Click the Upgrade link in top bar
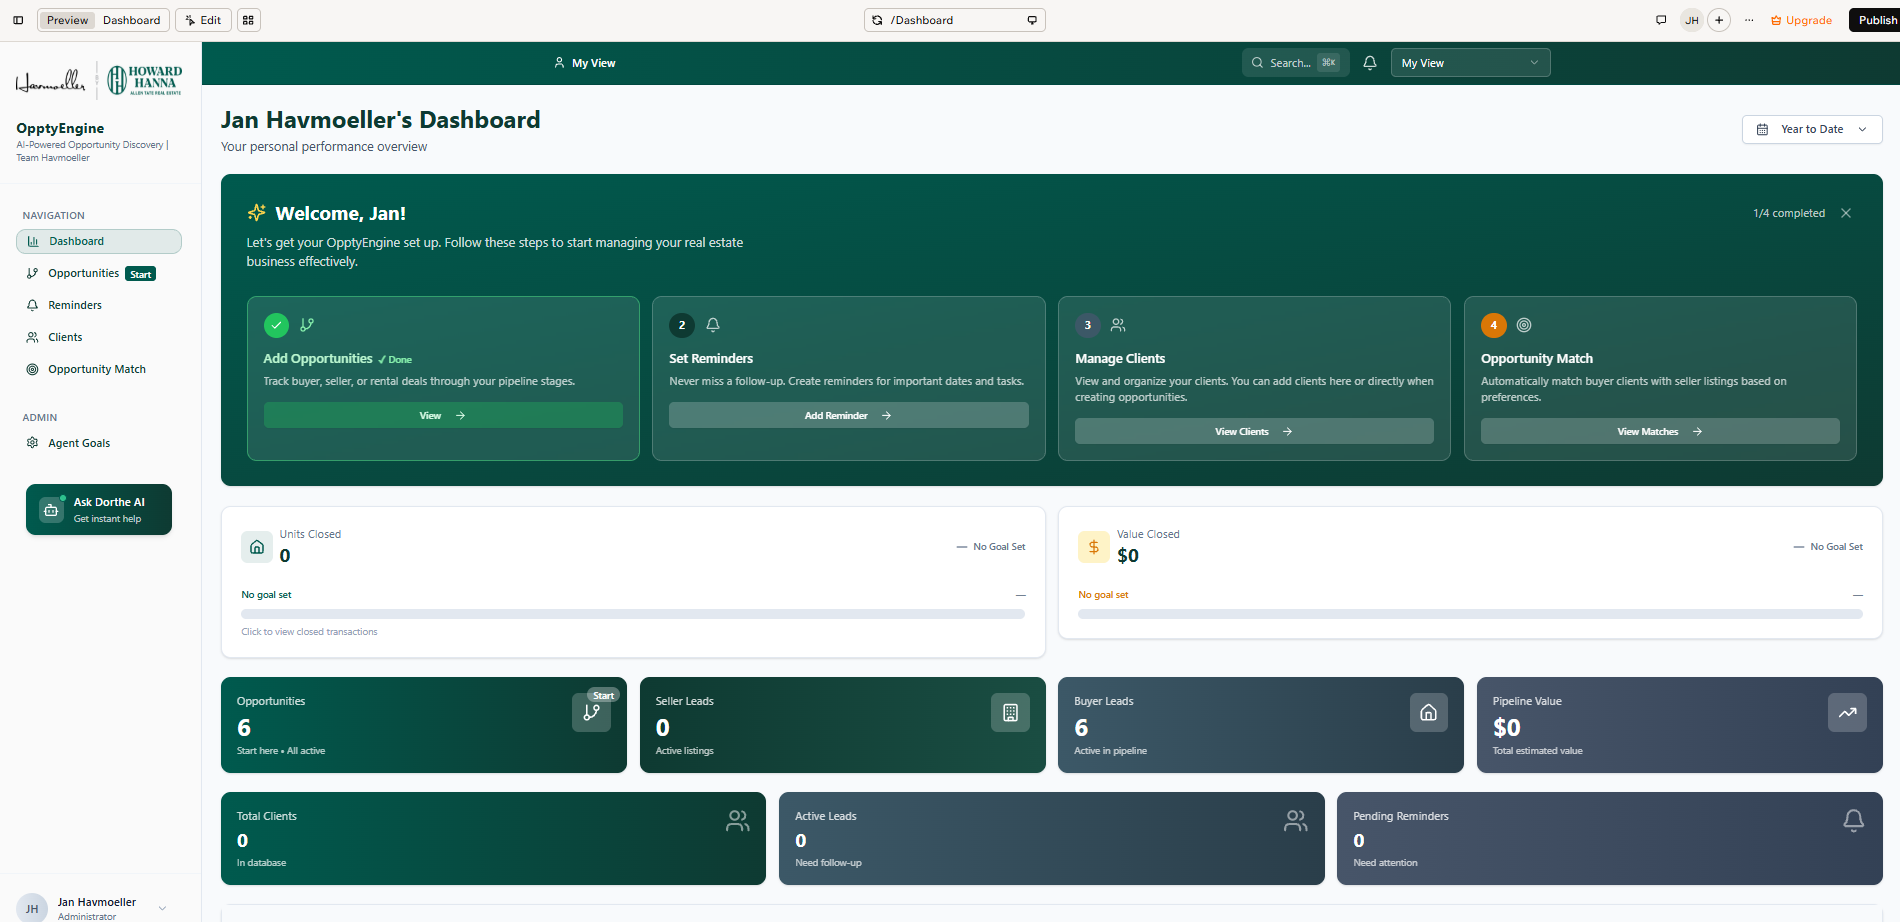1900x922 pixels. click(x=1801, y=20)
